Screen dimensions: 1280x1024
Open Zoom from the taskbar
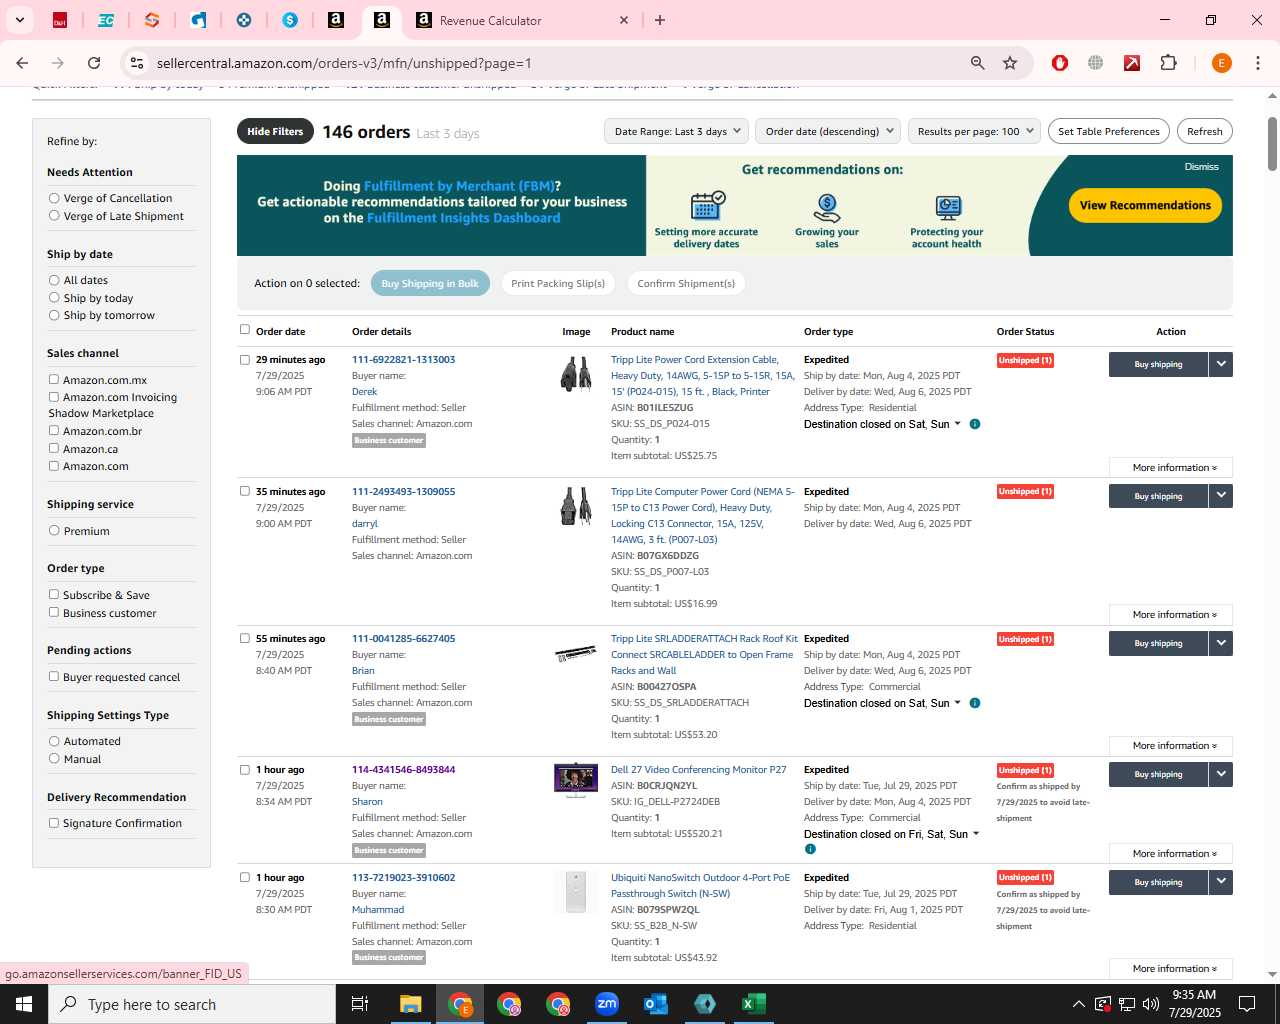607,1004
